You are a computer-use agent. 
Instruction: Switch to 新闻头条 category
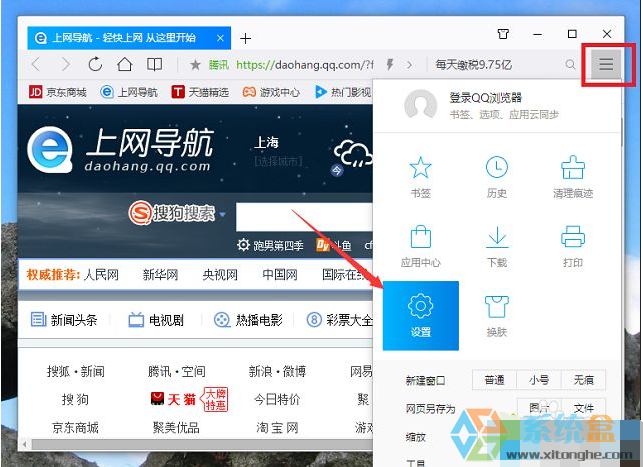(x=64, y=320)
